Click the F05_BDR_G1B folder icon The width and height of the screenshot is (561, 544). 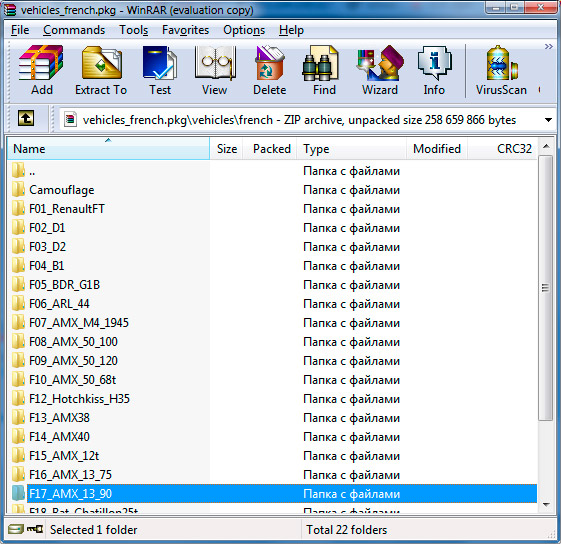click(18, 285)
